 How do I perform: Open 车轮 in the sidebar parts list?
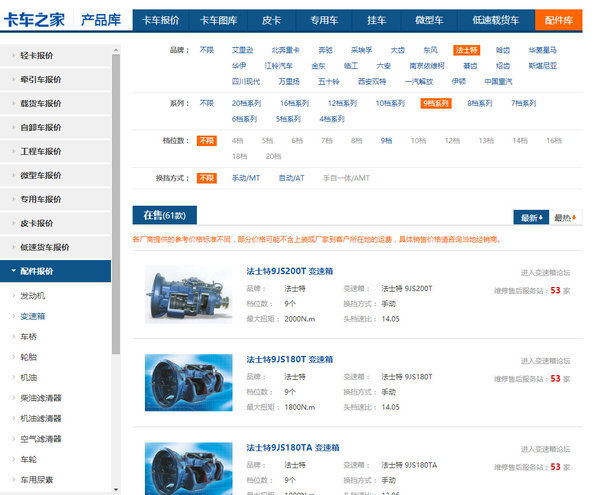point(29,459)
